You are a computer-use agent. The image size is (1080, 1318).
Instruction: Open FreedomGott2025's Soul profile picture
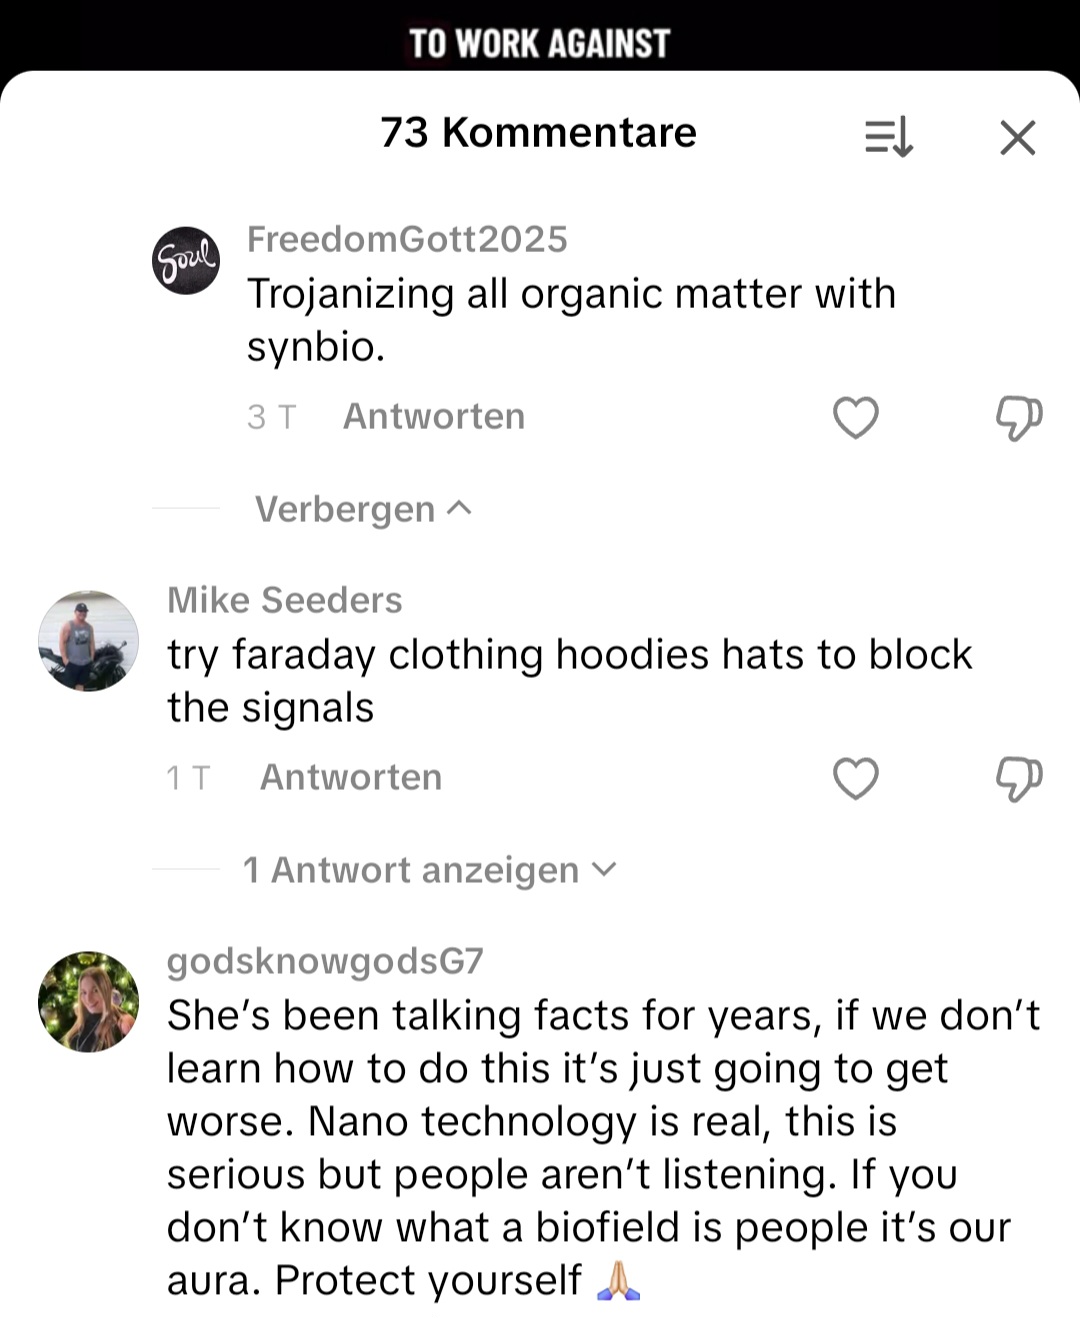pyautogui.click(x=186, y=260)
